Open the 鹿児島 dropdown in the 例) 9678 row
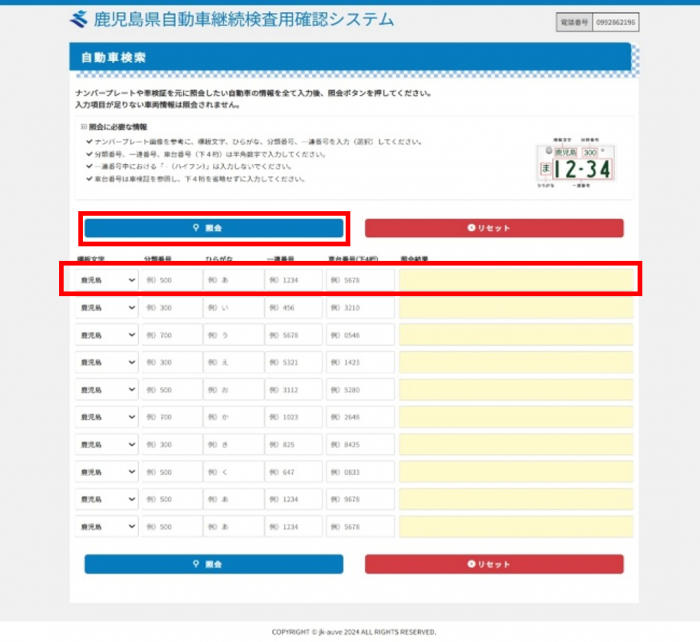Viewport: 700px width, 642px height. point(106,499)
